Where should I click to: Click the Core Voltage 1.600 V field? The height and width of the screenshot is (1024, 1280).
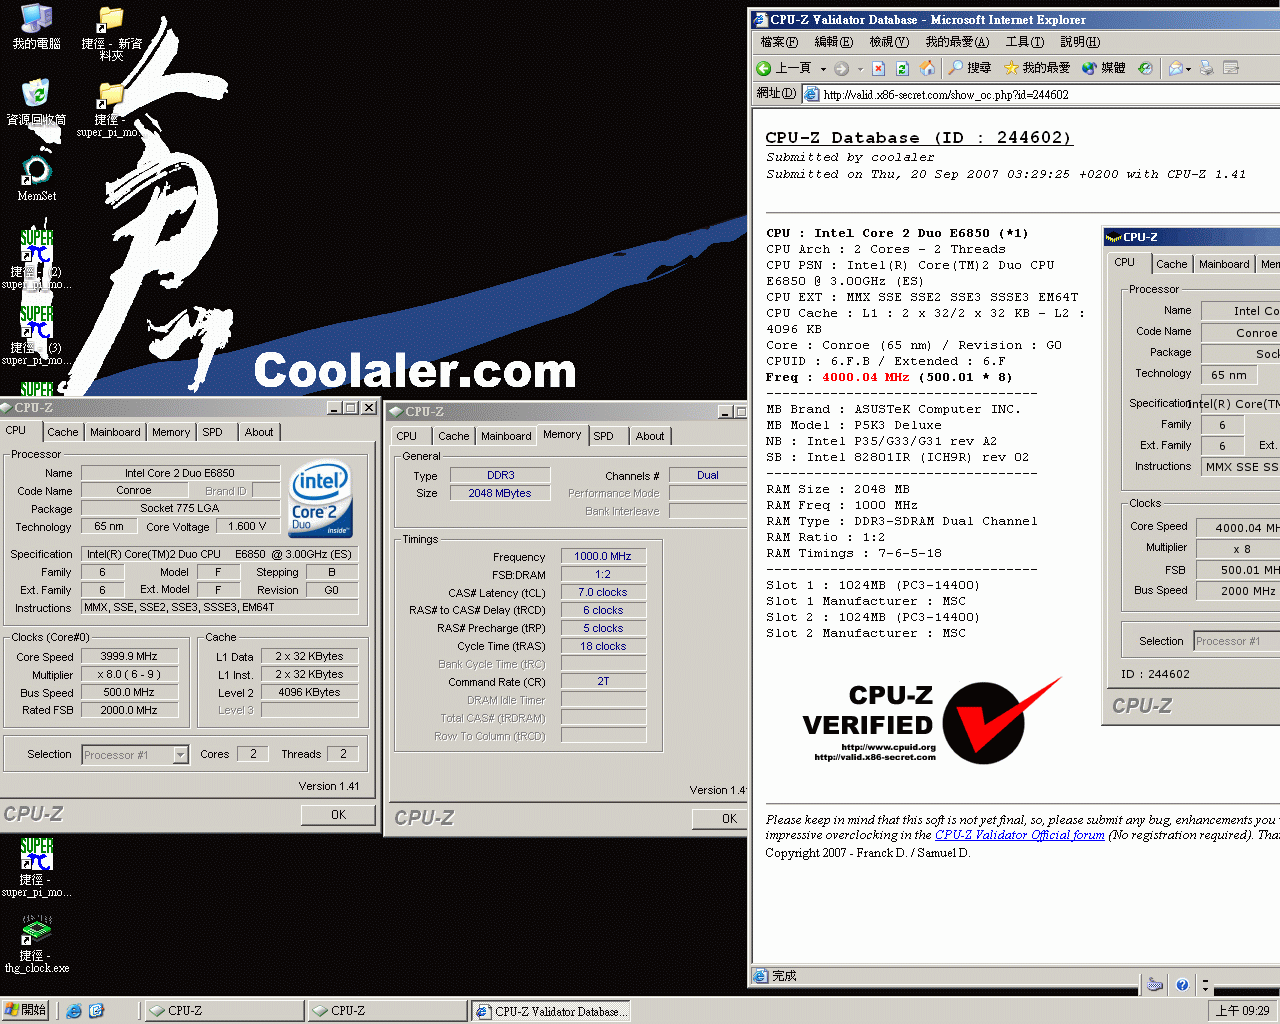pos(247,526)
